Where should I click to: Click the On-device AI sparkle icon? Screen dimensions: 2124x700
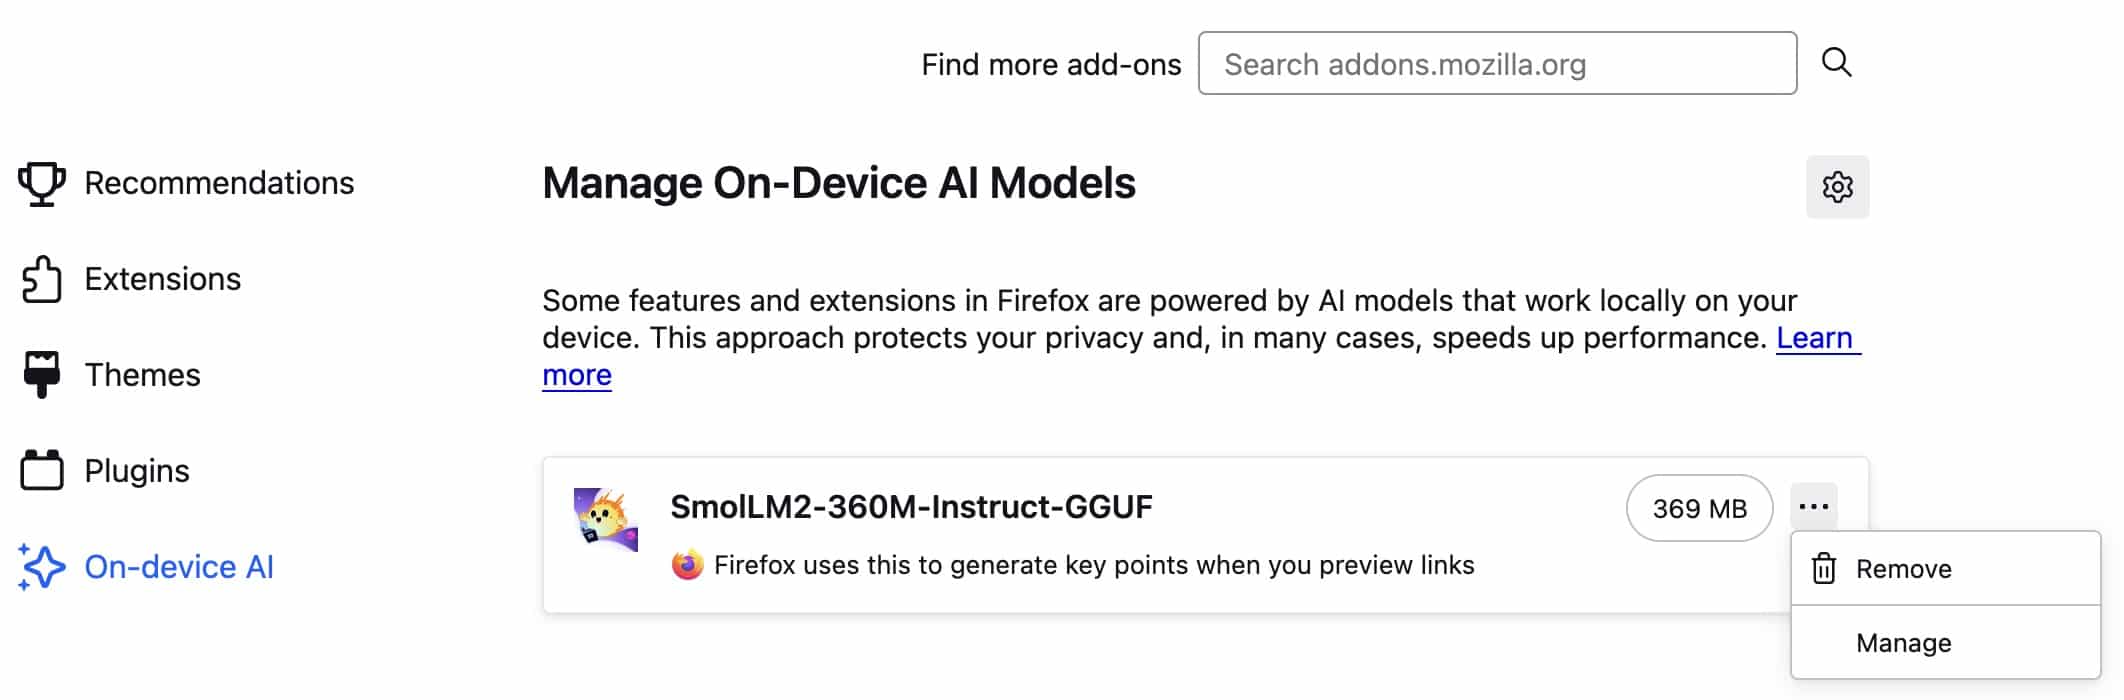coord(42,567)
